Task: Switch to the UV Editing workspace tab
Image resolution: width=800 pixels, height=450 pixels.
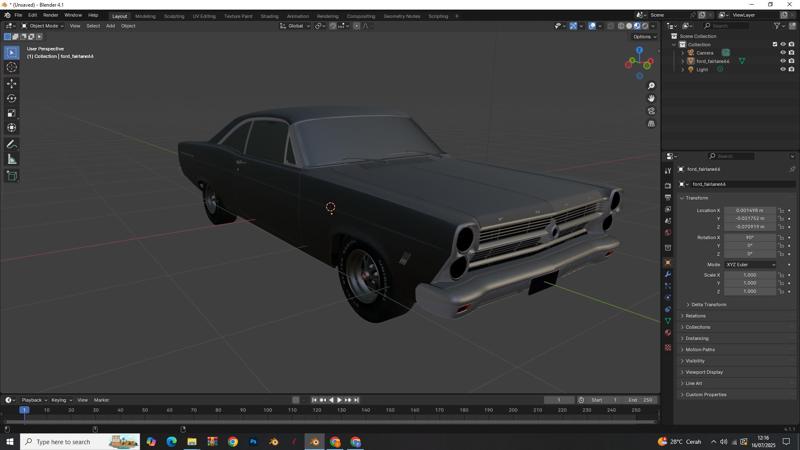Action: pyautogui.click(x=204, y=16)
